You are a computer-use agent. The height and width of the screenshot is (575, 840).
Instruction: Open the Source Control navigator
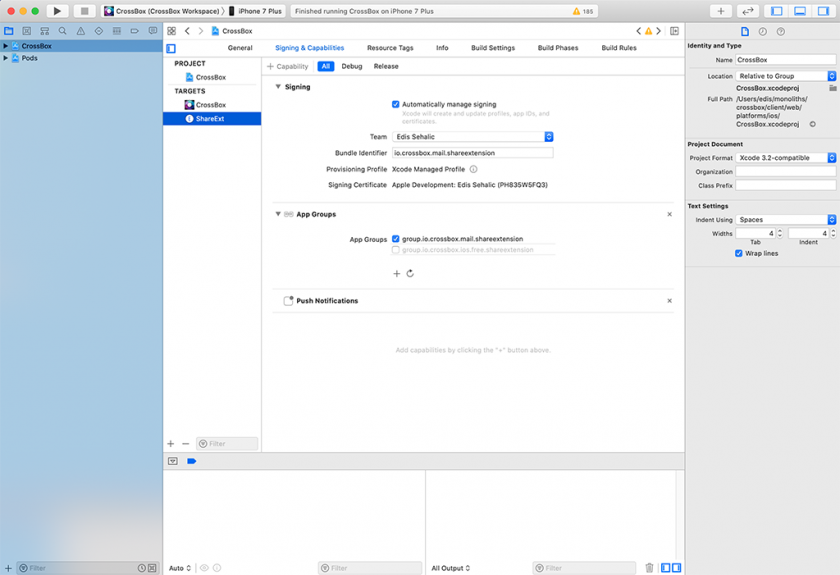coord(27,31)
